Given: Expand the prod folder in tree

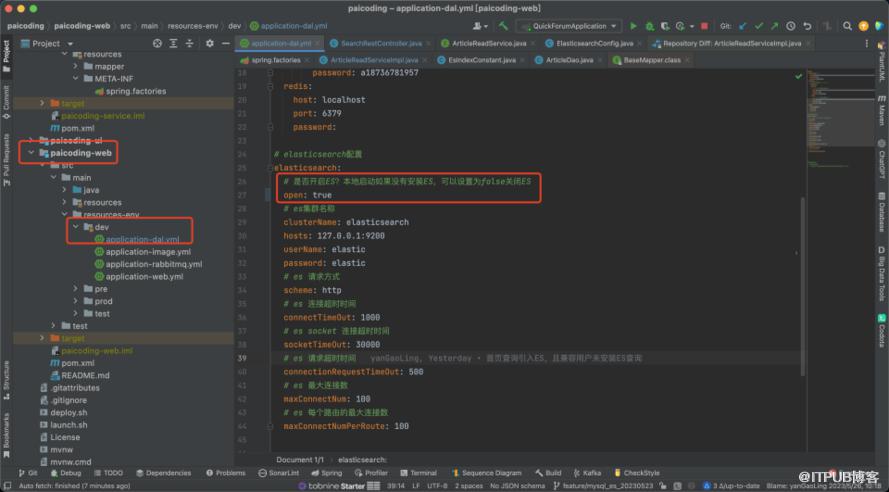Looking at the screenshot, I should 75,301.
